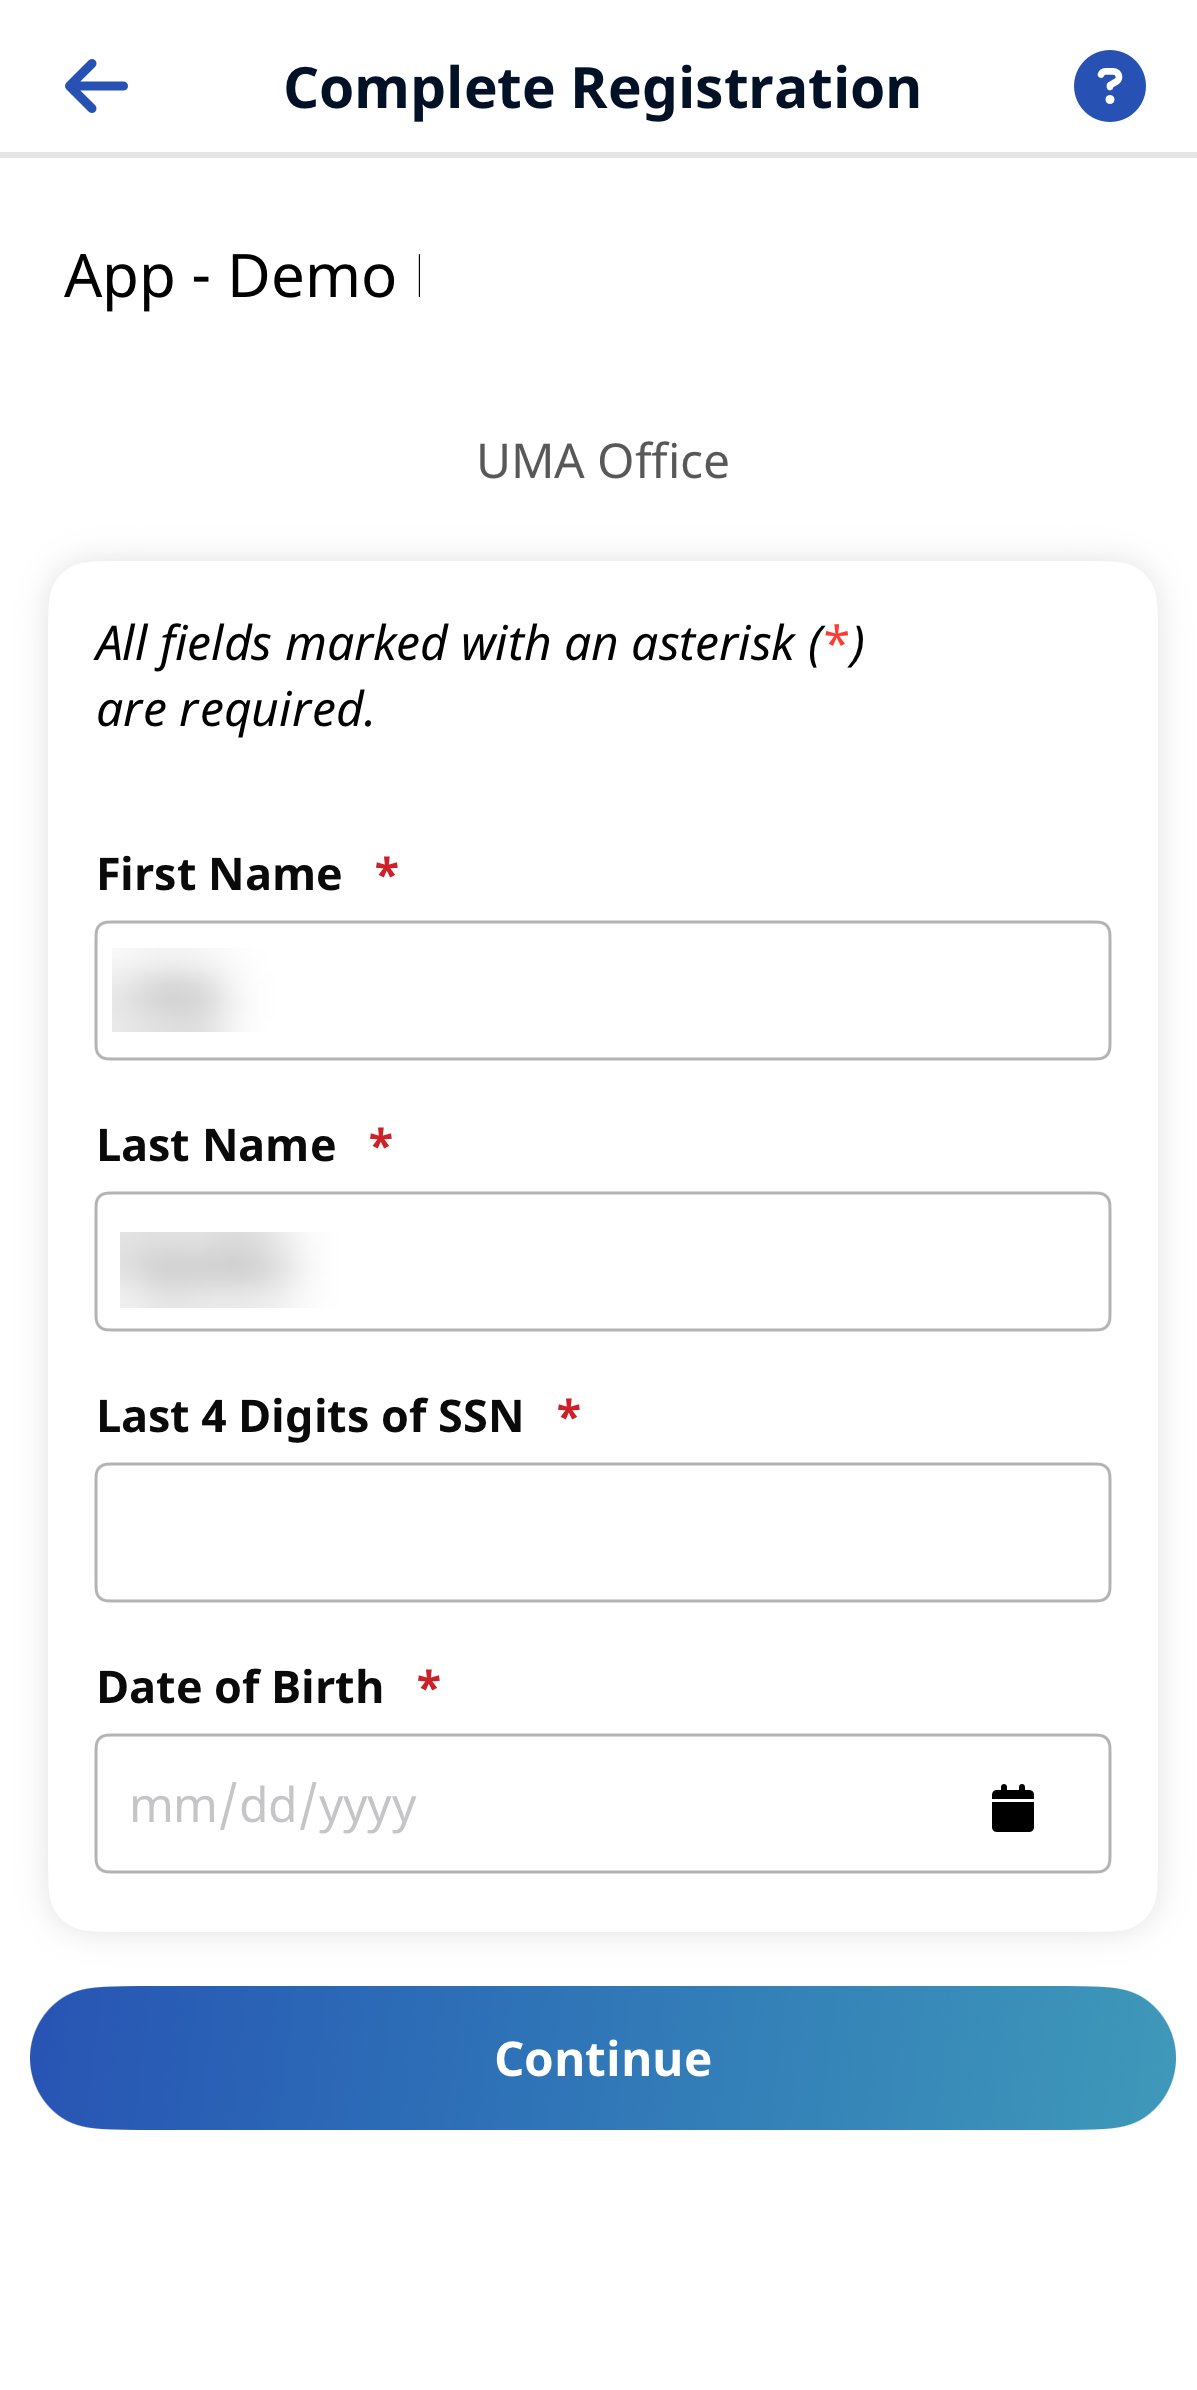The width and height of the screenshot is (1197, 2390).
Task: Open help via question mark icon
Action: click(1109, 86)
